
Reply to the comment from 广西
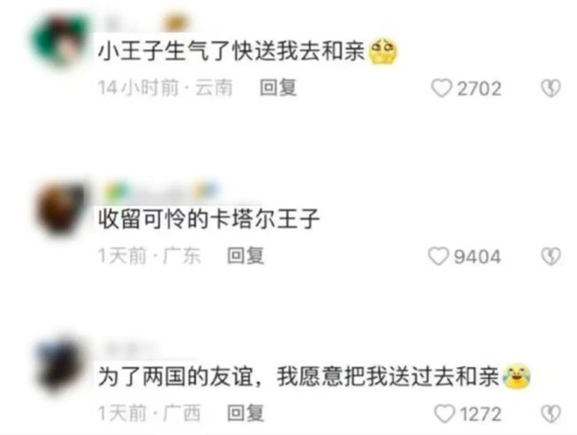tap(245, 413)
